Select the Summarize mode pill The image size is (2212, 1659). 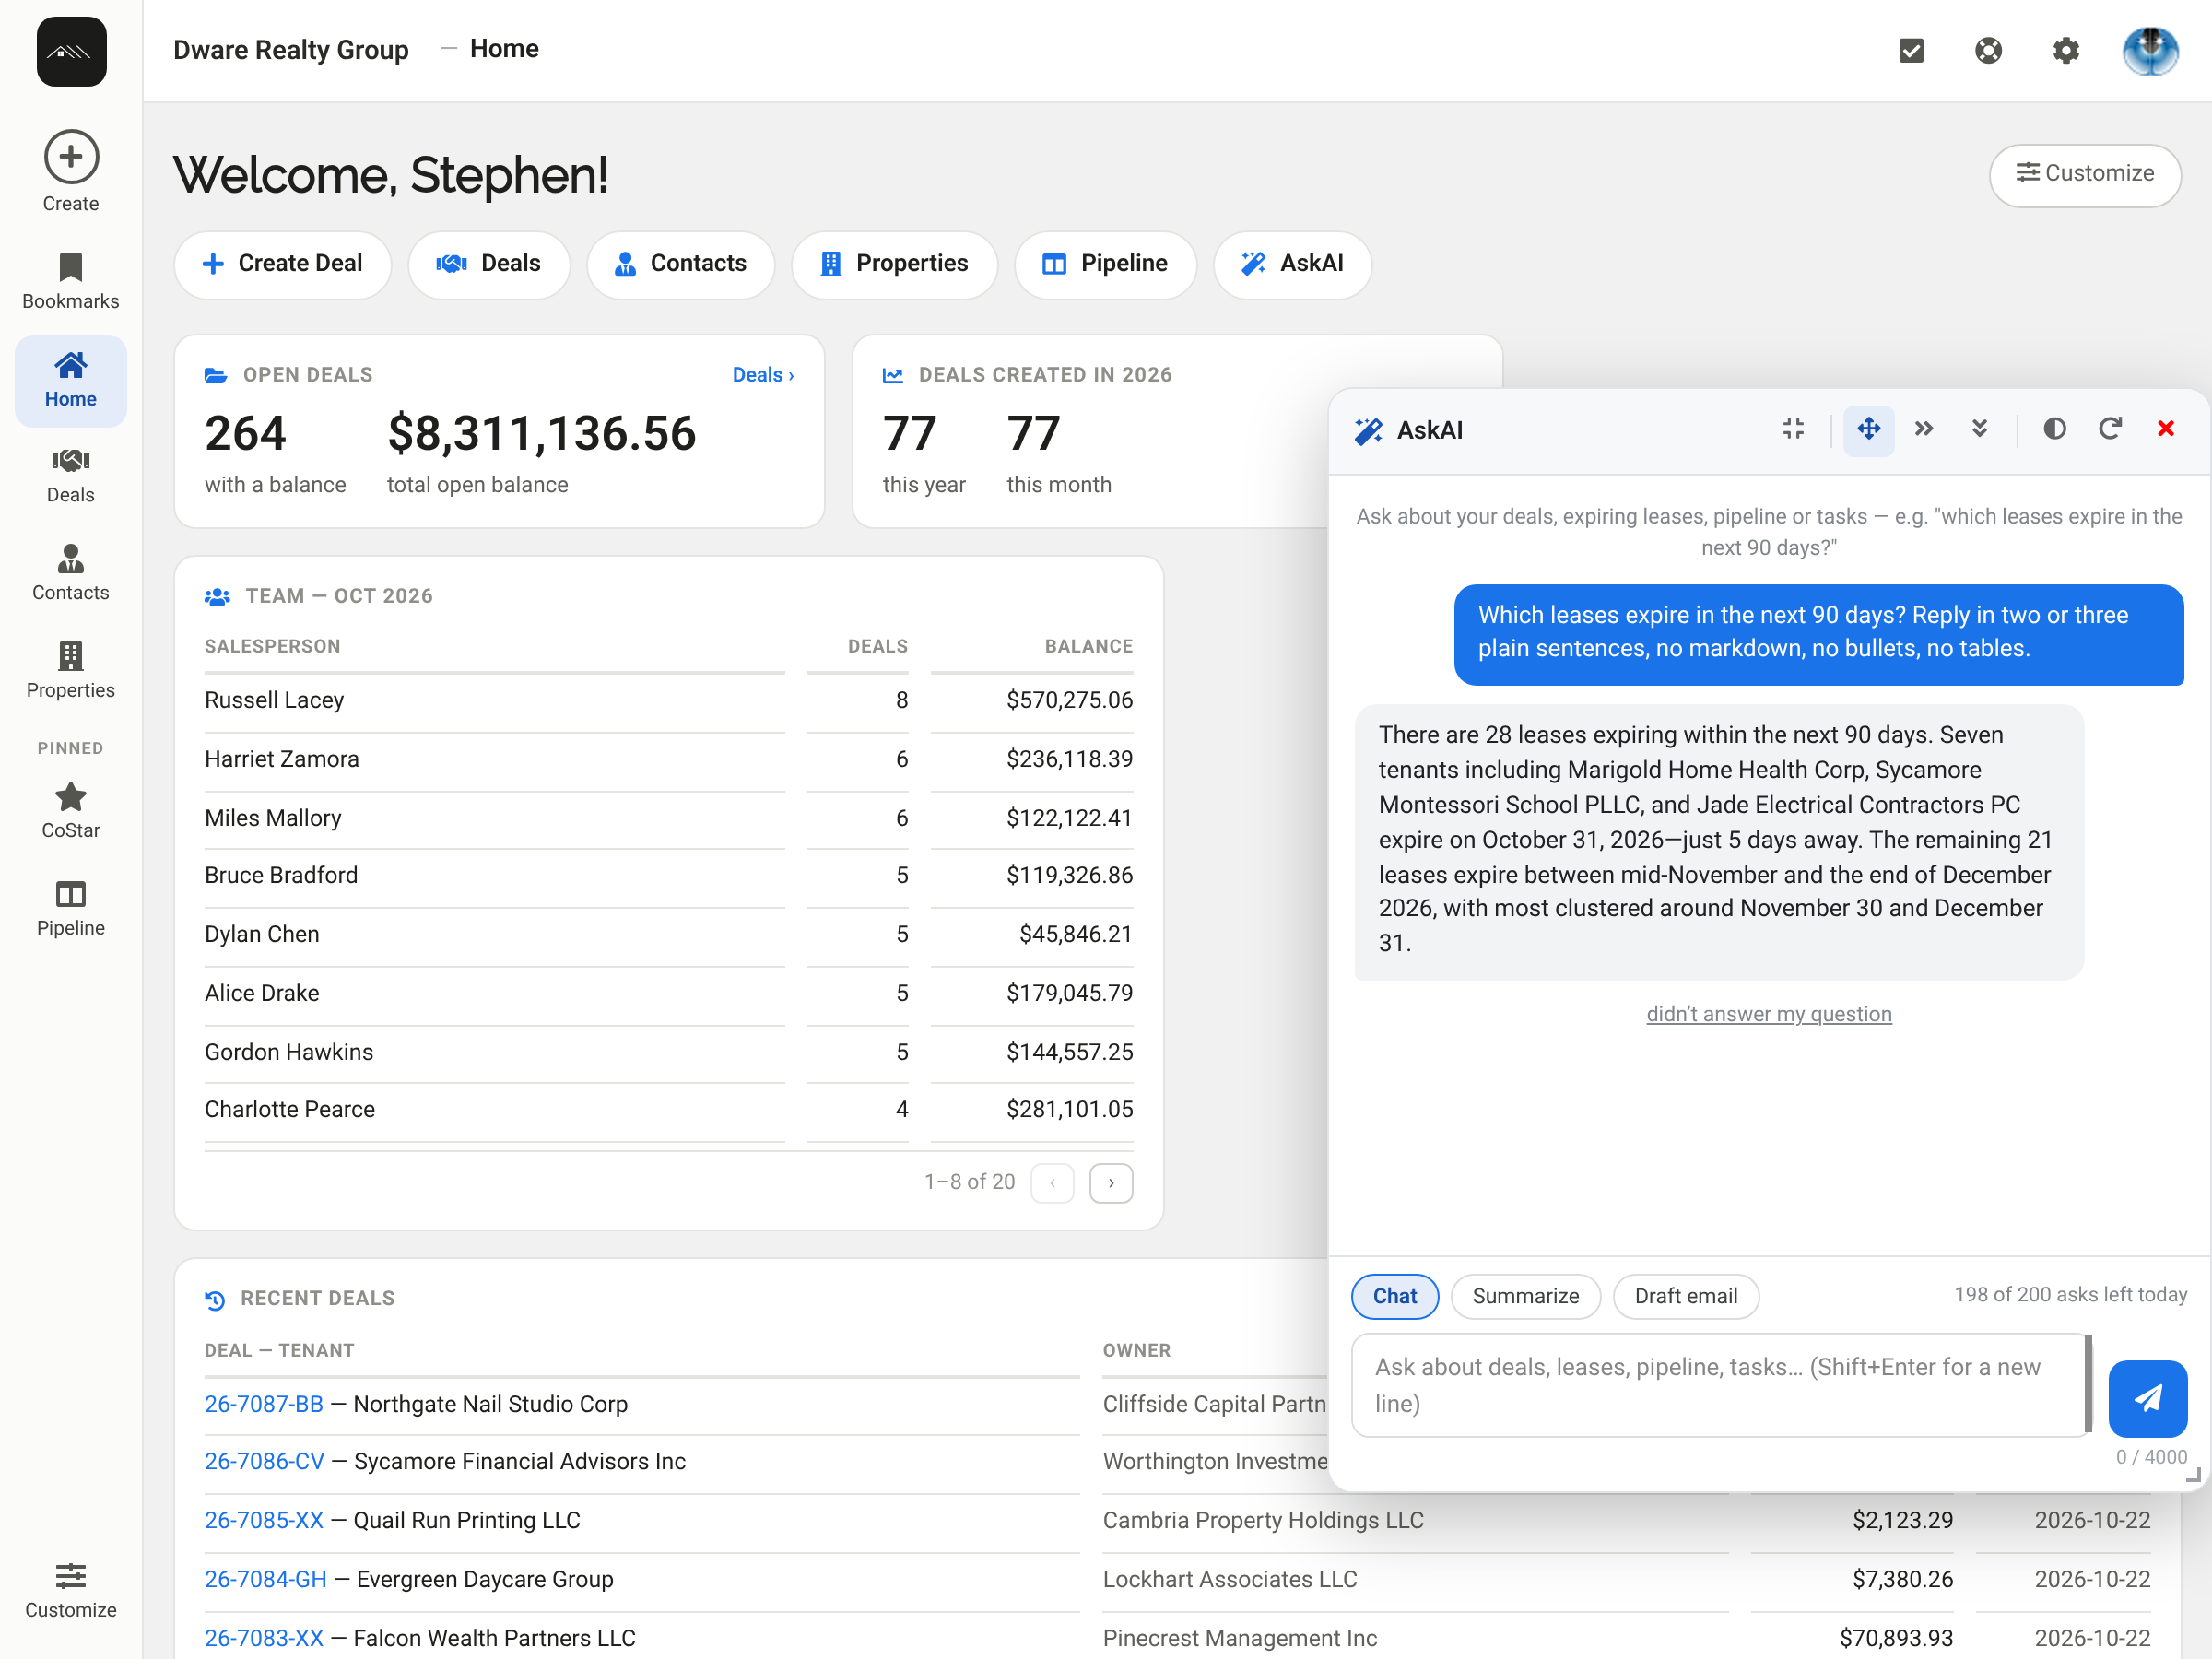coord(1525,1296)
